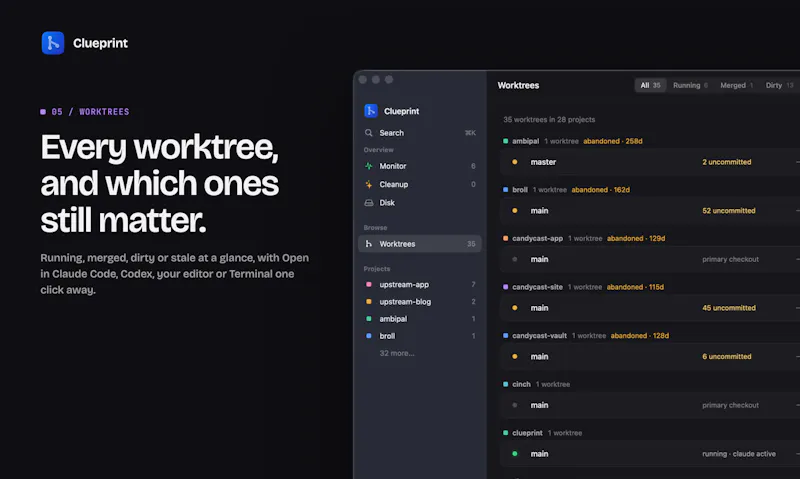800x479 pixels.
Task: Click the candycast-app project header
Action: [x=584, y=238]
